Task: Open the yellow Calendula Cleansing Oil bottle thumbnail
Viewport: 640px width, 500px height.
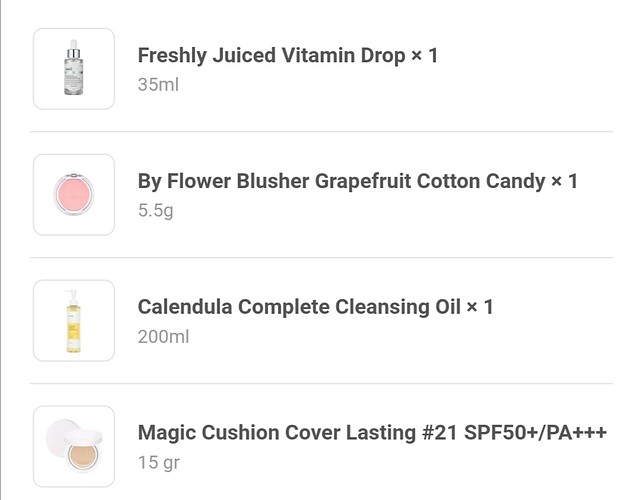Action: click(x=74, y=320)
